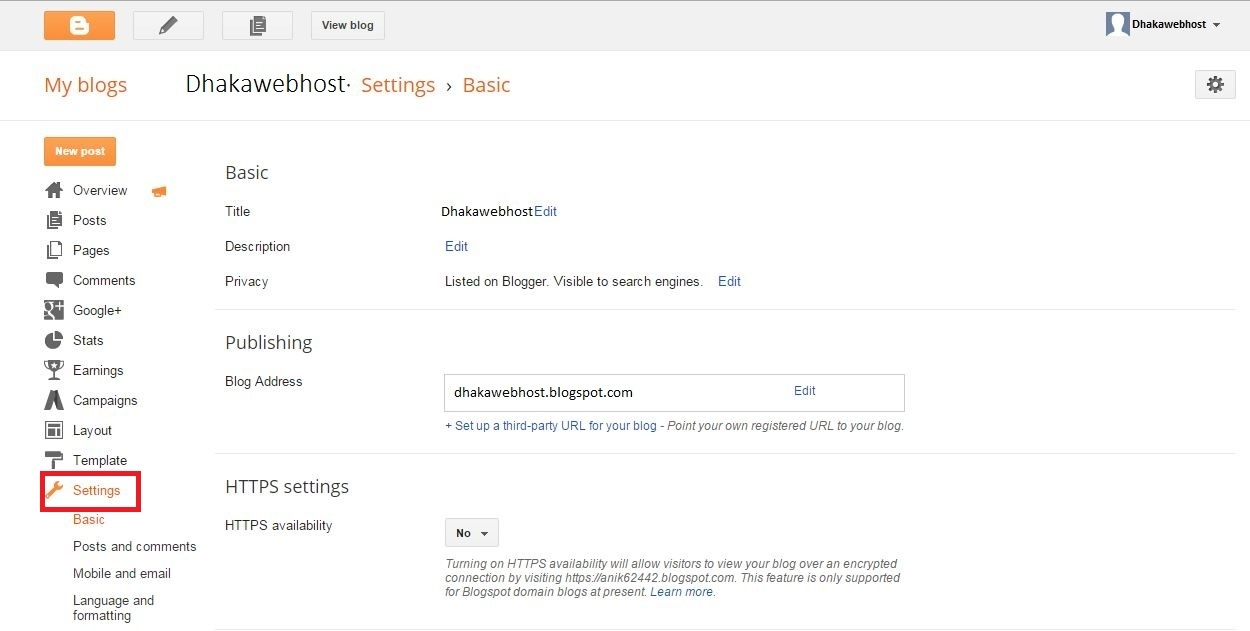
Task: Click the Dhakawebhost profile avatar
Action: point(1117,25)
